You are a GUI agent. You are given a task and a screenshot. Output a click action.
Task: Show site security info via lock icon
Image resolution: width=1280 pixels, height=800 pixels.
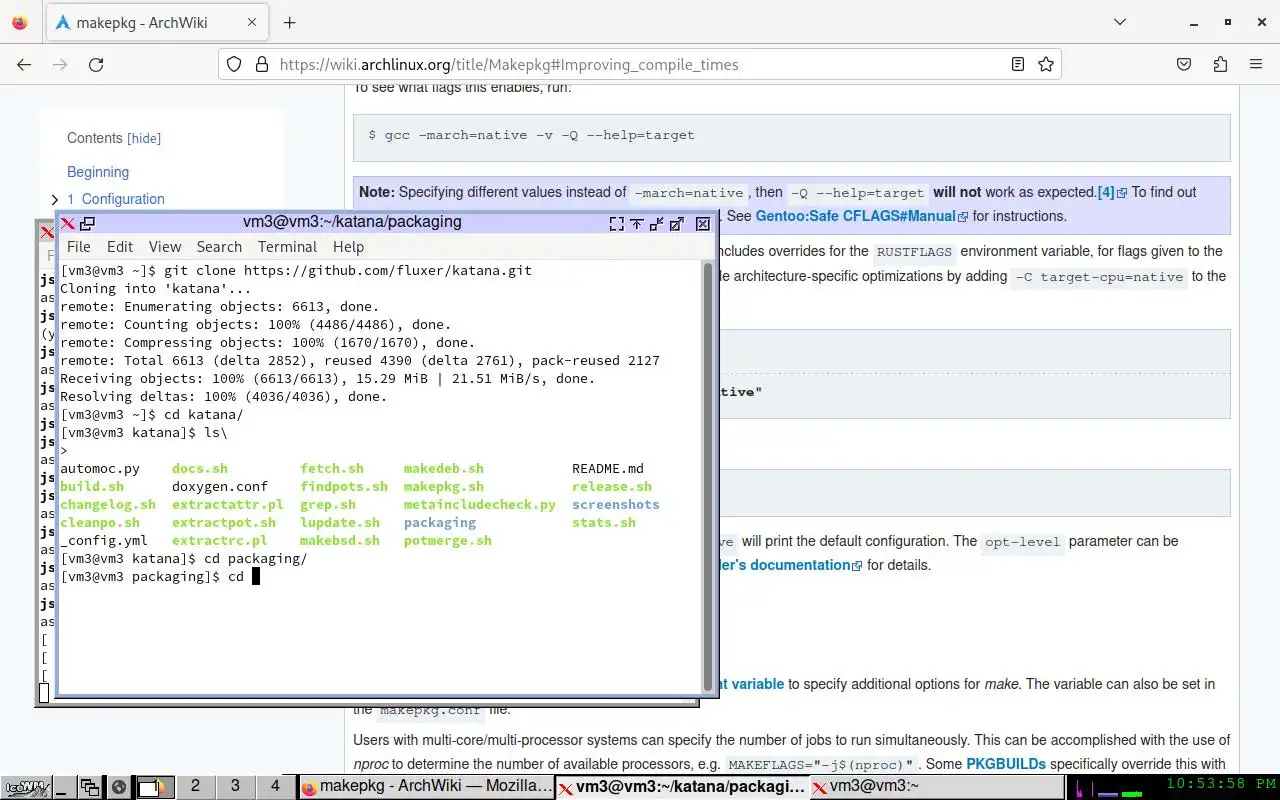pos(262,64)
